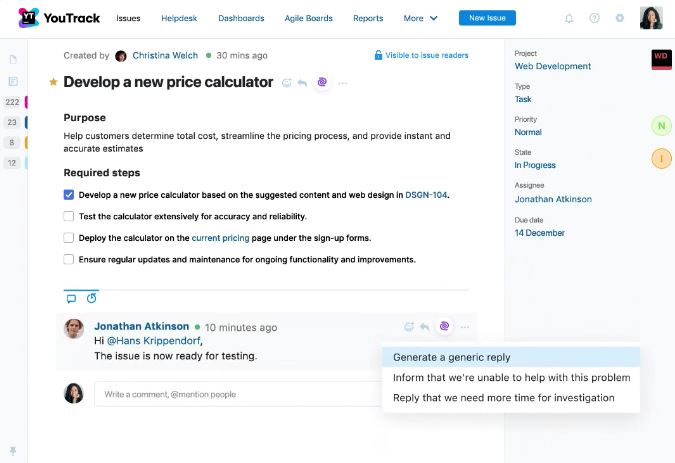Click the AI assistant icon beside issue title
Viewport: 675px width, 463px height.
point(322,82)
